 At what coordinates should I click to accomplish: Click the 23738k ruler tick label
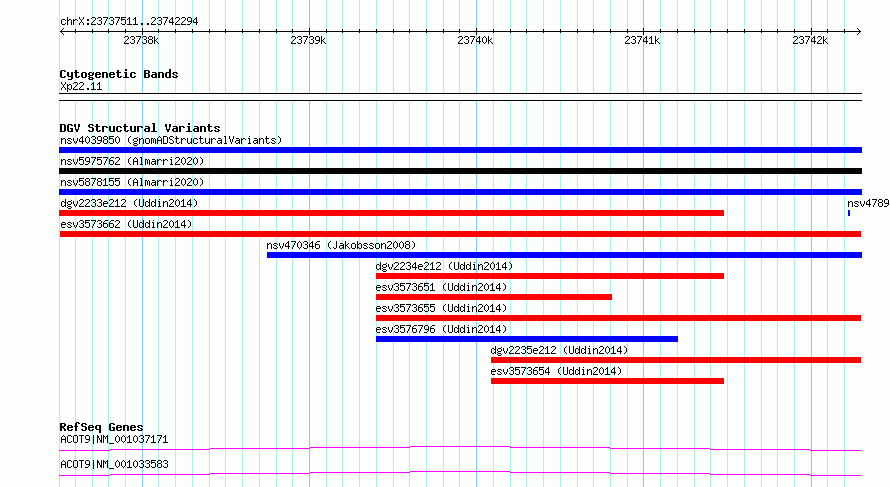141,40
